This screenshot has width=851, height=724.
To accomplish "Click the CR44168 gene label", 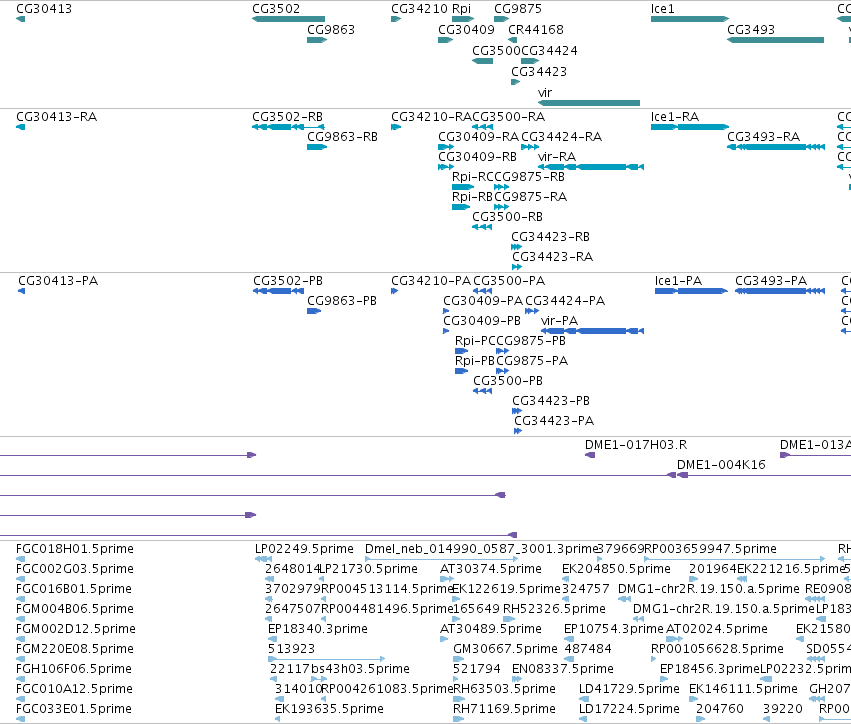I will coord(536,30).
